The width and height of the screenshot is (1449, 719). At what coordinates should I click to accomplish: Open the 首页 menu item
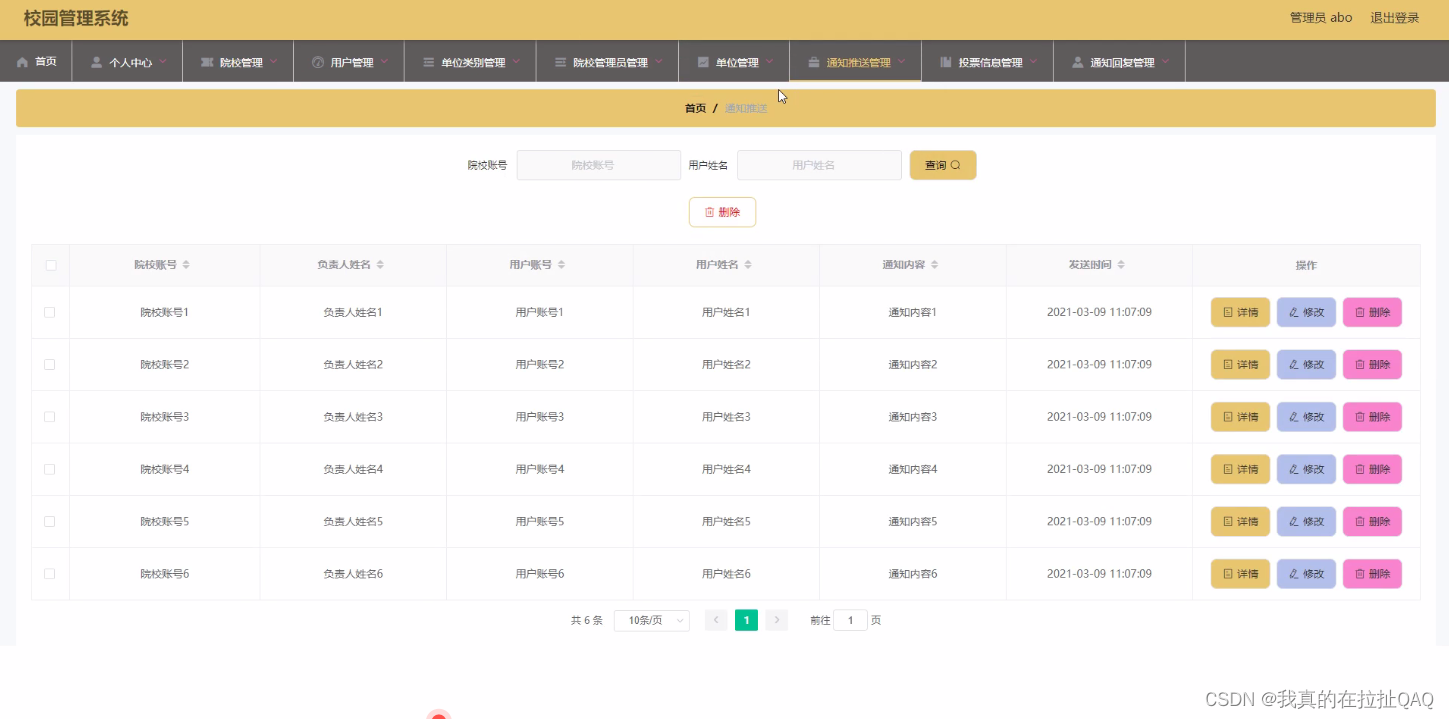coord(36,61)
